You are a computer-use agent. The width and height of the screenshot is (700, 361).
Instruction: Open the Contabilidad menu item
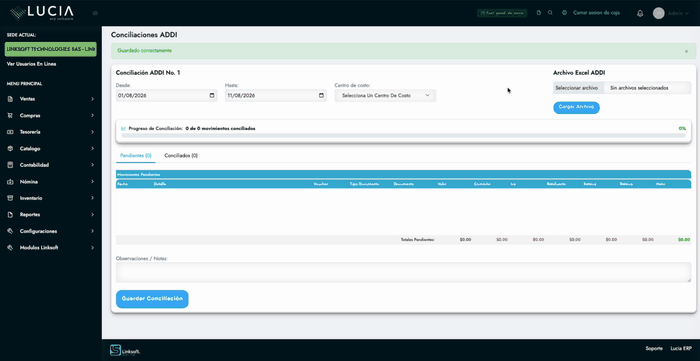(51, 165)
